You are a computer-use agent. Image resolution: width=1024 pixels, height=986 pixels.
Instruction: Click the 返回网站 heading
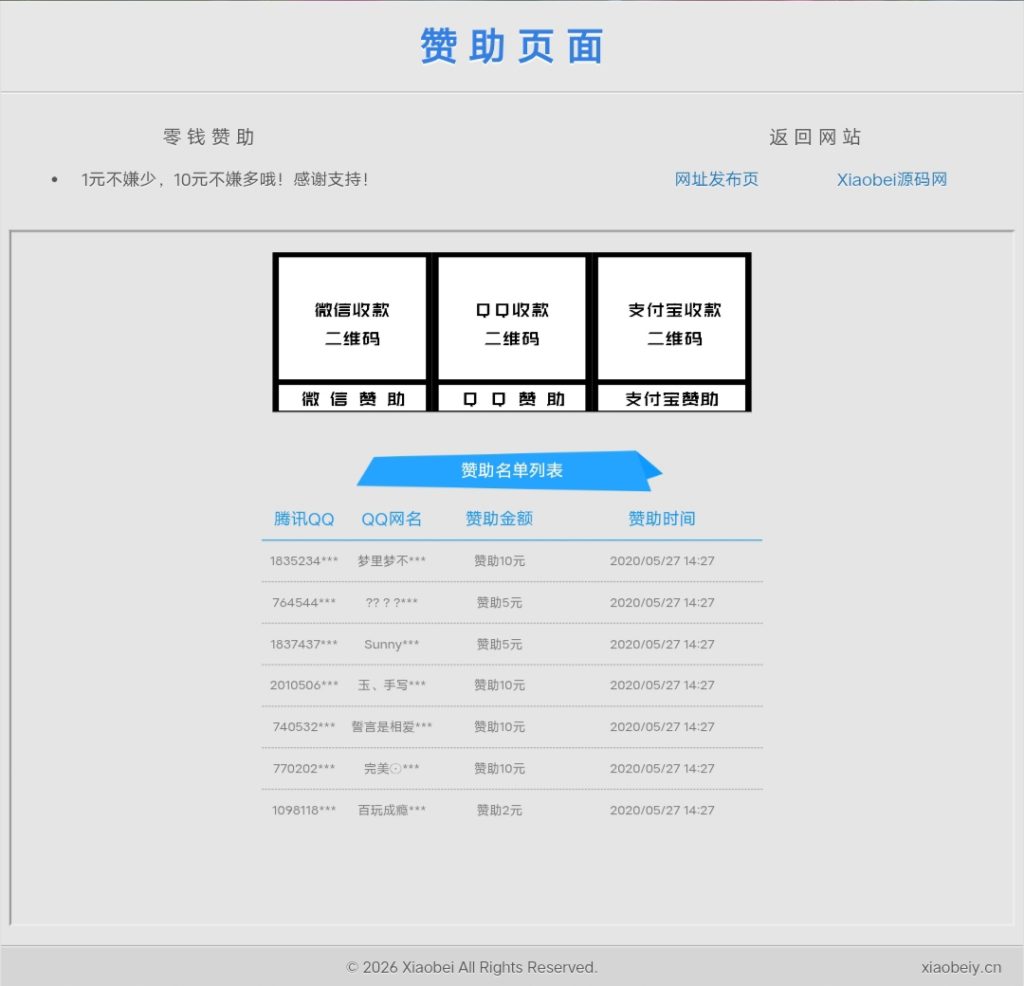click(815, 136)
